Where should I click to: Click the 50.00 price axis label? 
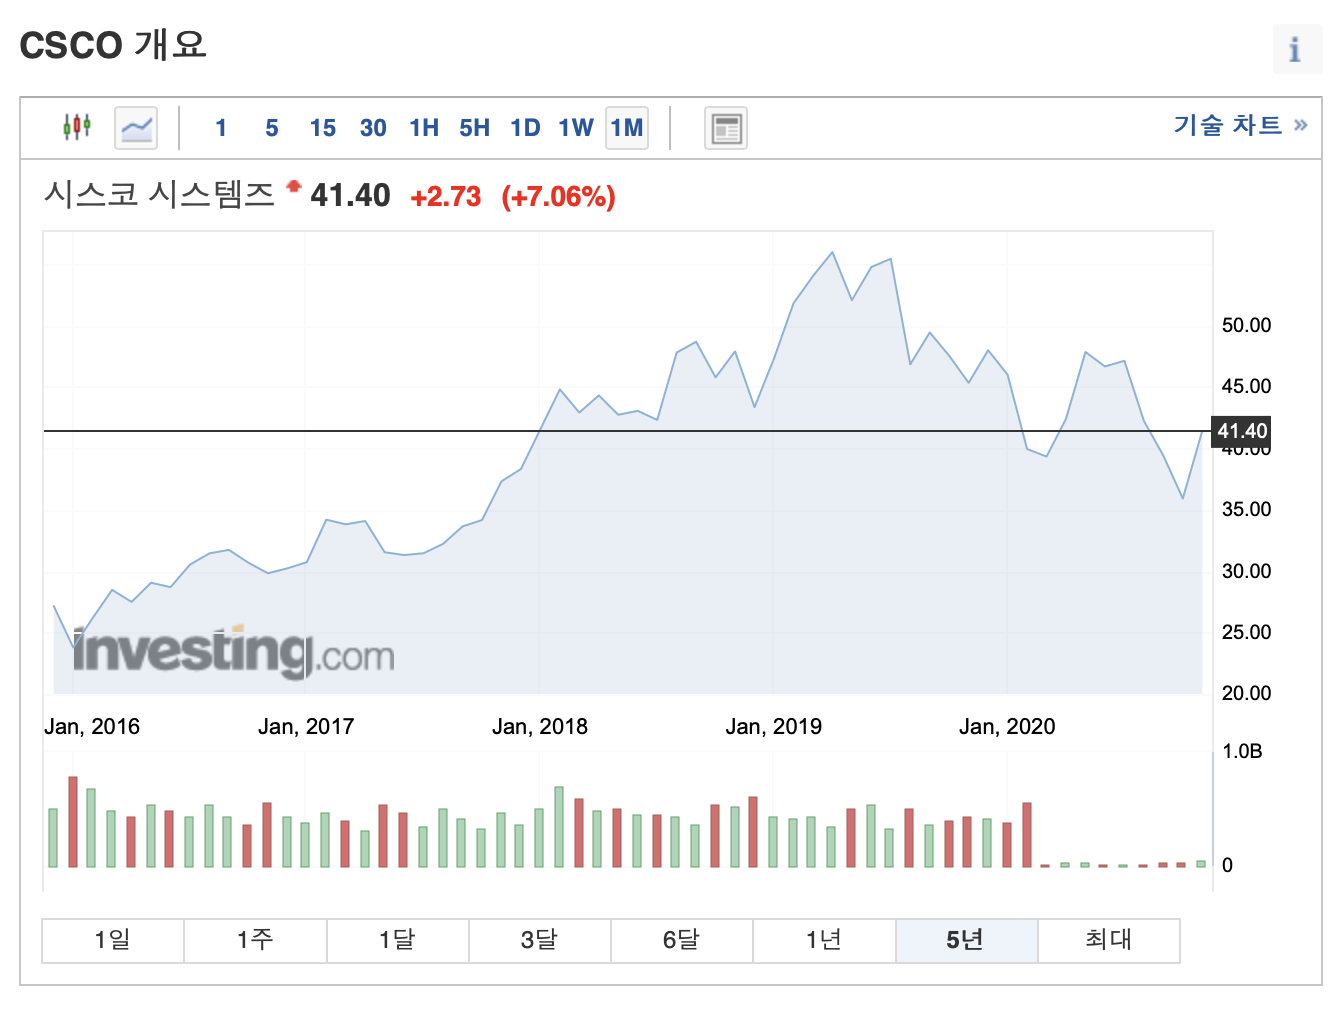pyautogui.click(x=1247, y=325)
